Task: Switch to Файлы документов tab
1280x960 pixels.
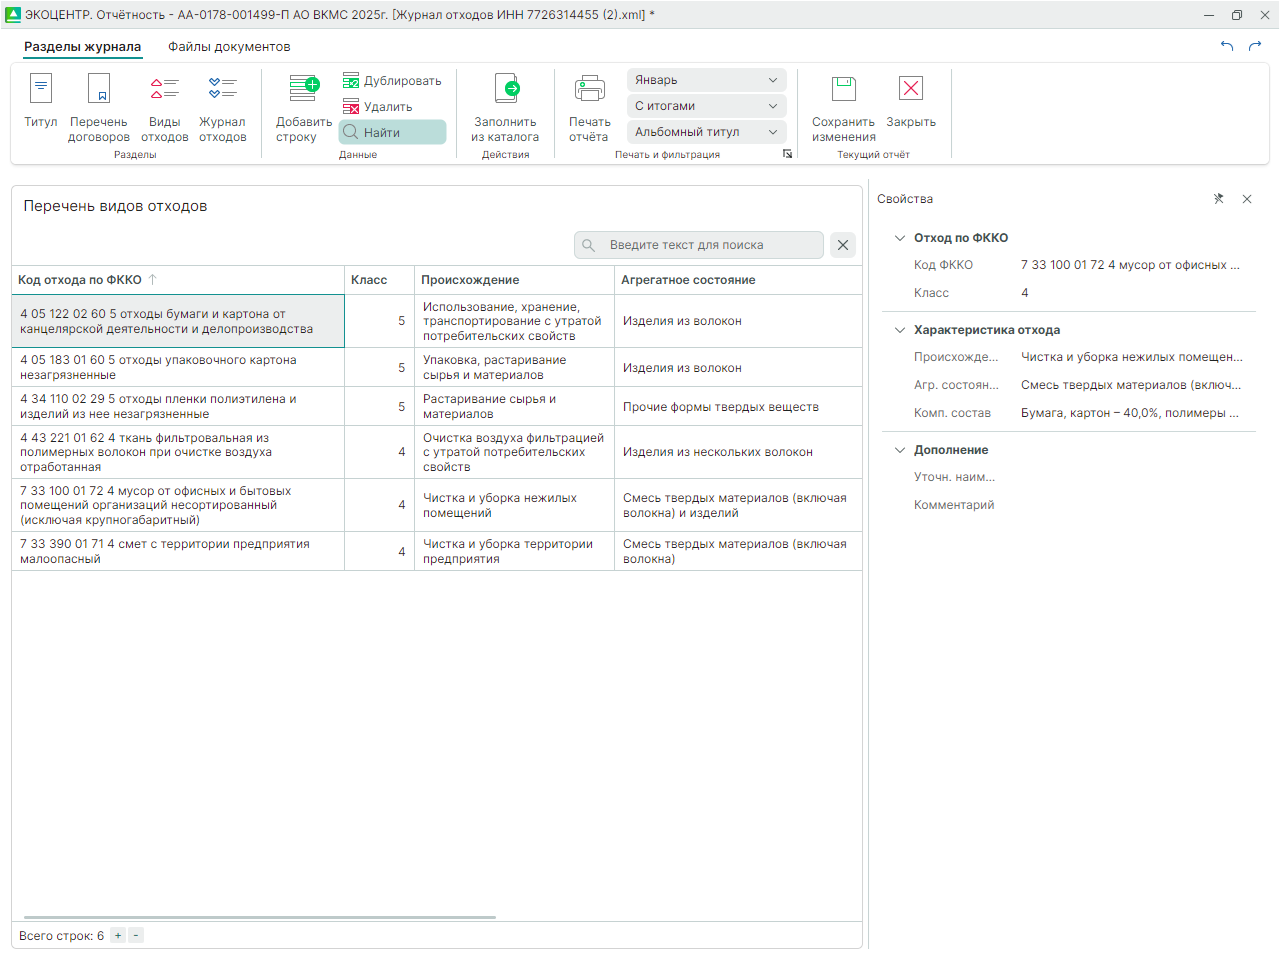Action: [229, 47]
